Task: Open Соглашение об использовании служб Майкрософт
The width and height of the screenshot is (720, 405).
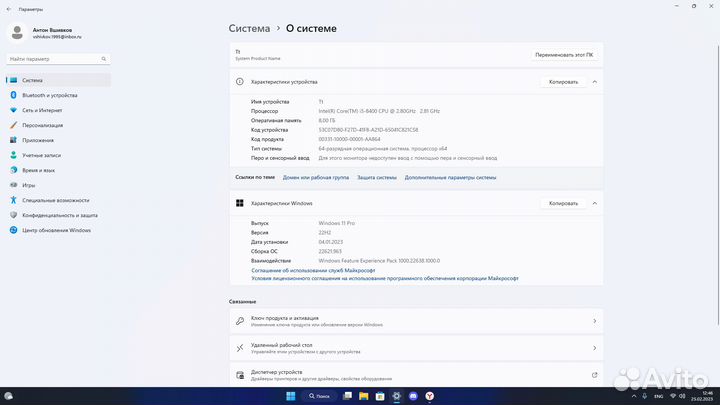Action: point(313,270)
